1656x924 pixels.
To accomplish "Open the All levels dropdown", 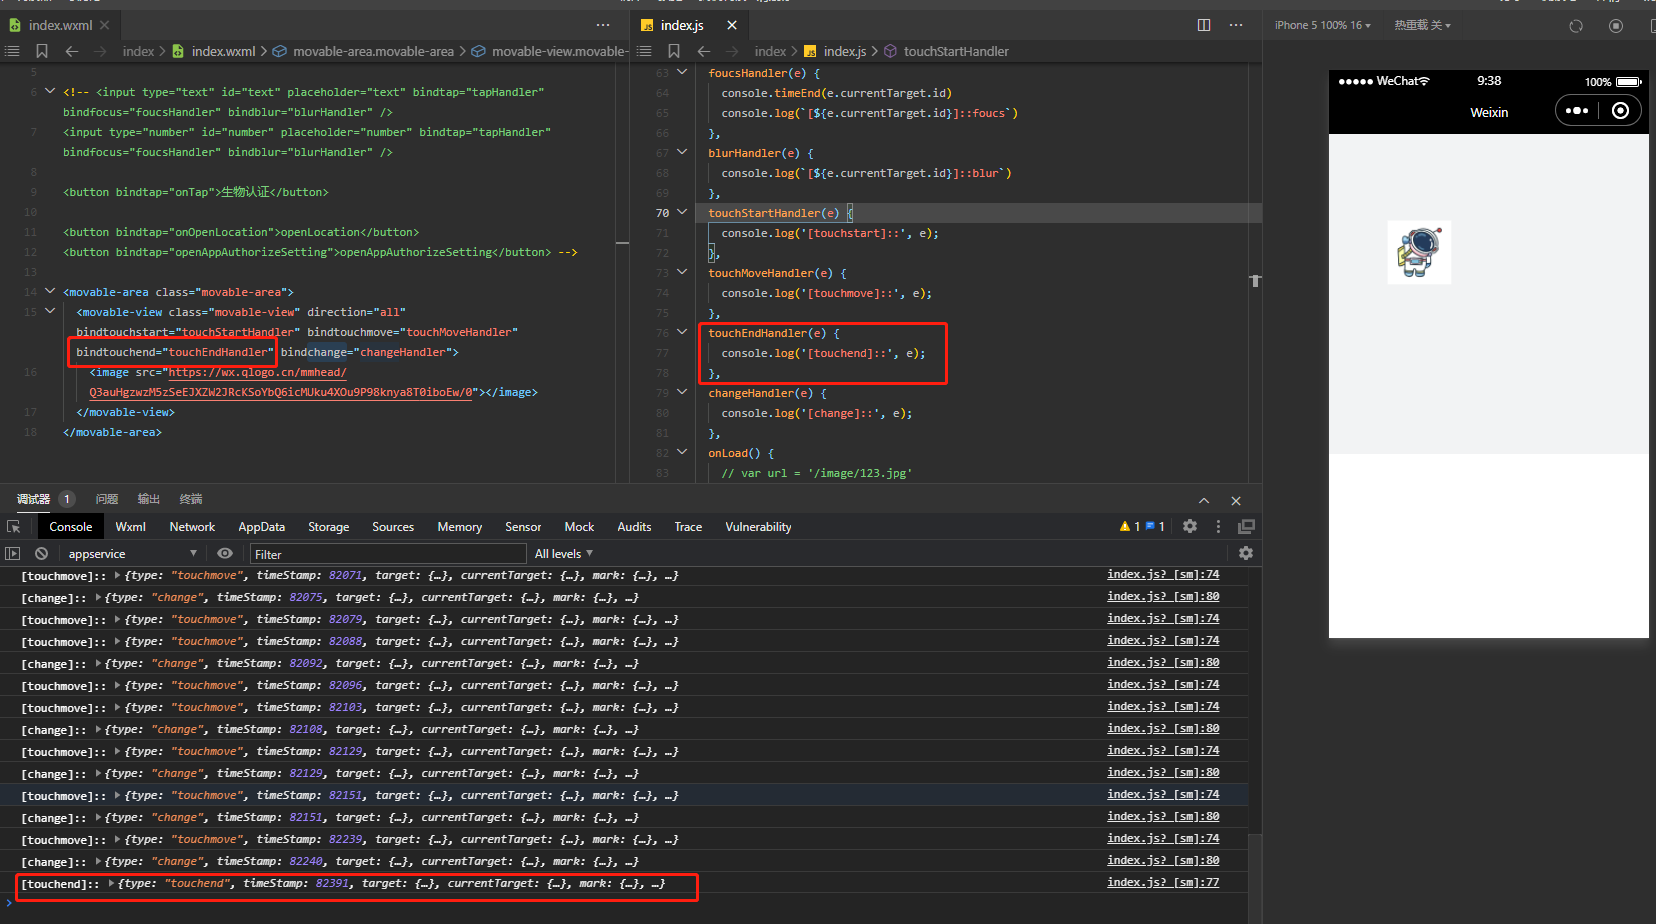I will (x=564, y=554).
